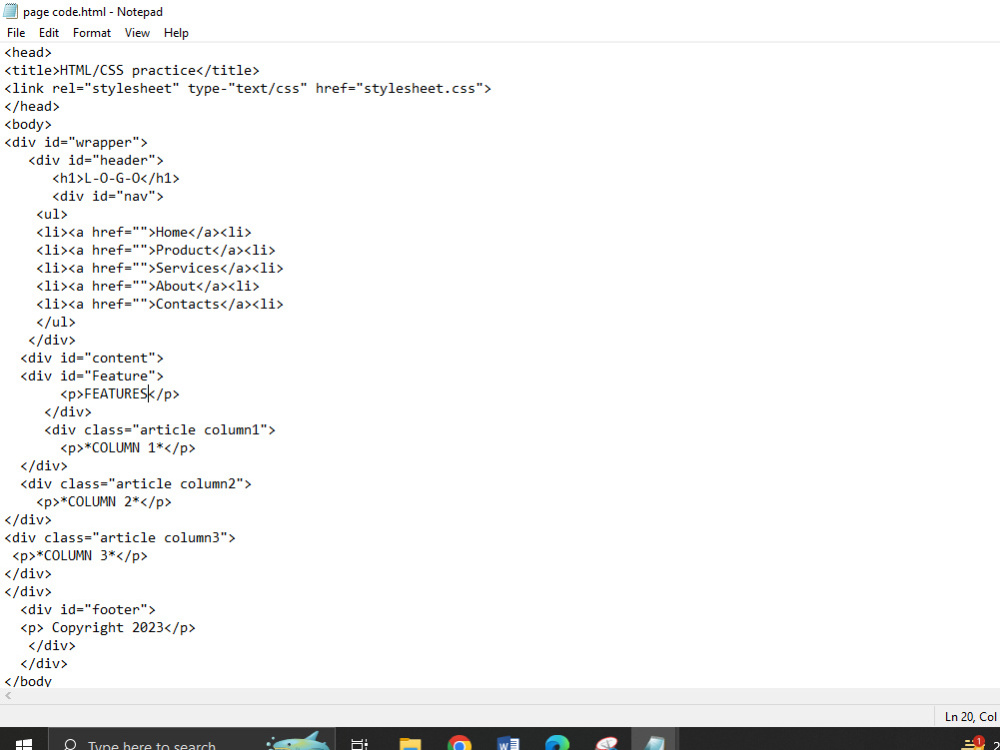
Task: Click the div id="wrapper" line
Action: [76, 142]
